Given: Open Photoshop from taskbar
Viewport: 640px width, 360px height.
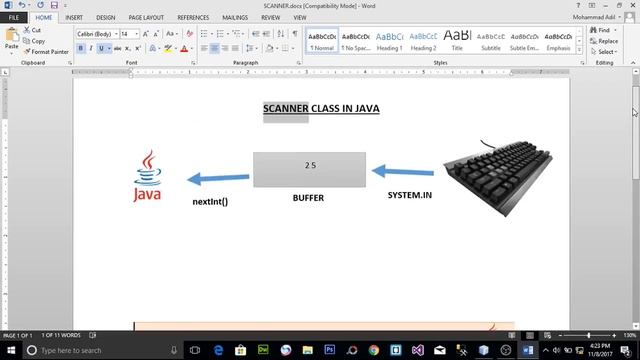Looking at the screenshot, I should [329, 350].
